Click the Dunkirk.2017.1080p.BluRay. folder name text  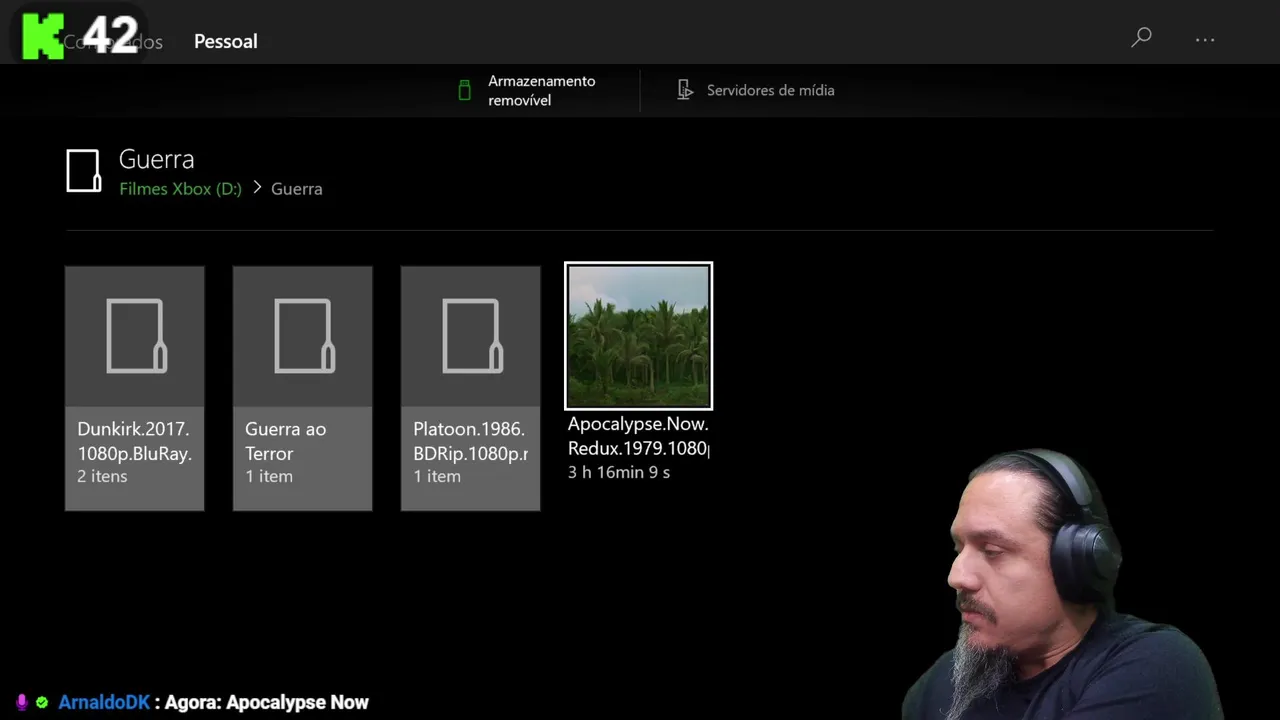click(x=134, y=441)
